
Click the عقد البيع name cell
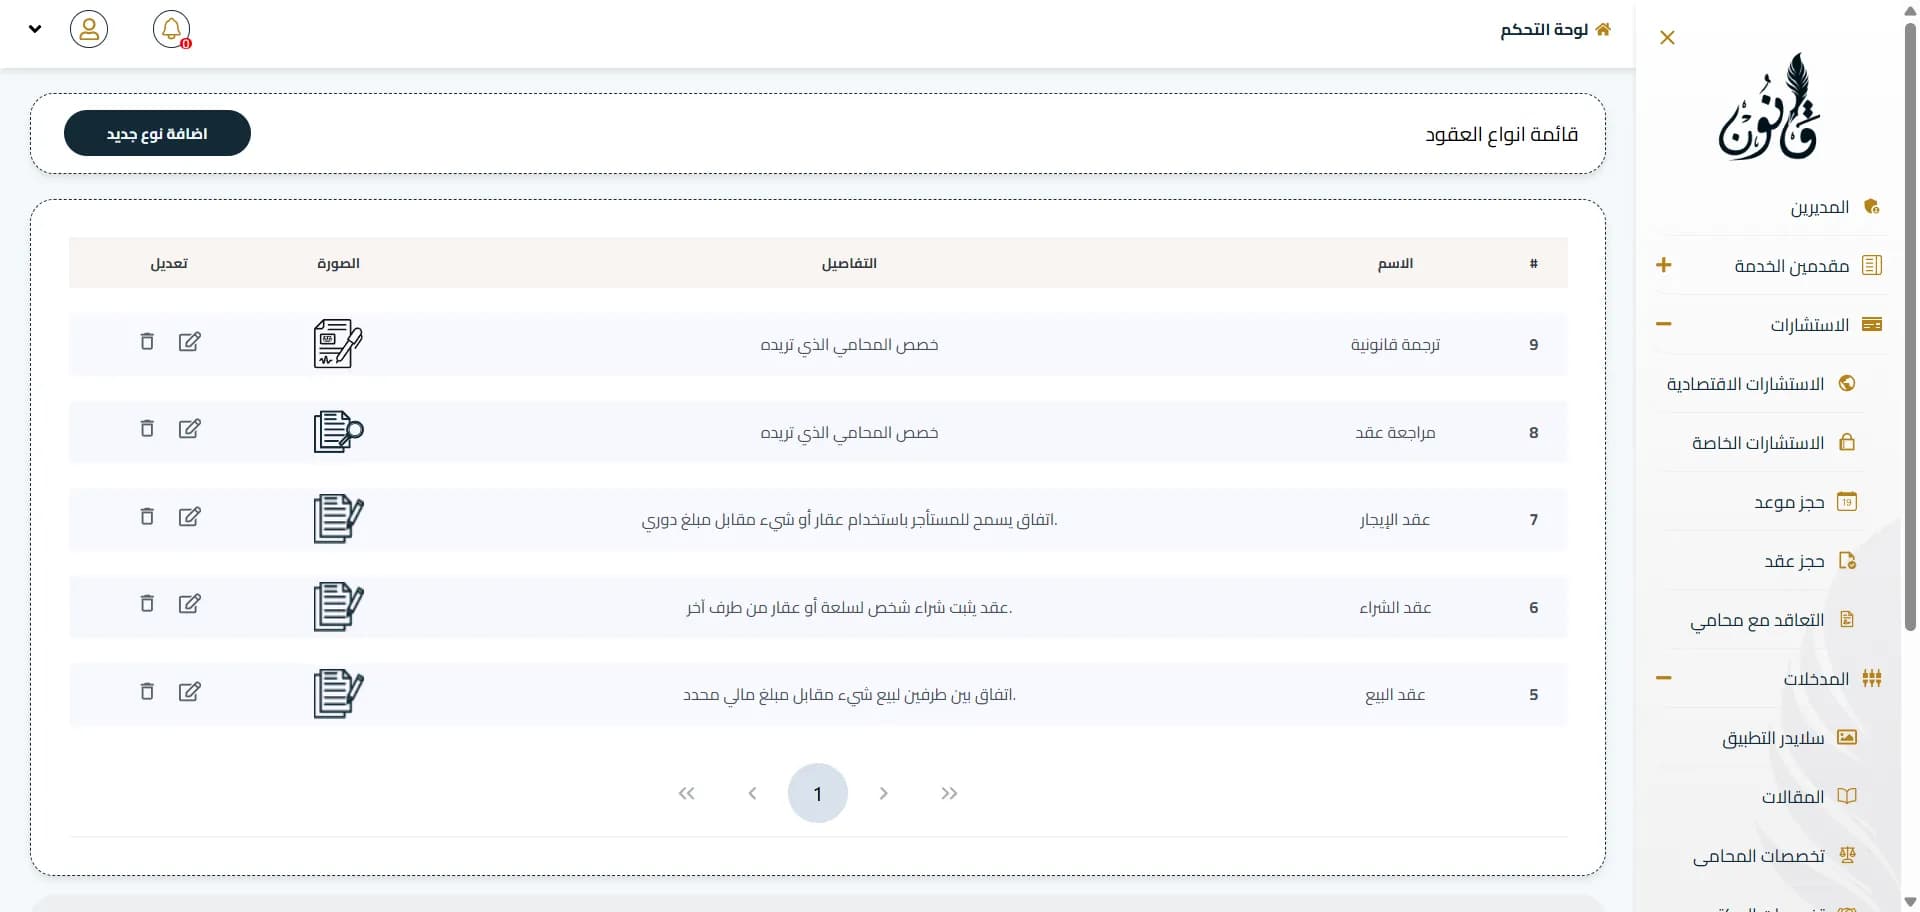pyautogui.click(x=1395, y=694)
